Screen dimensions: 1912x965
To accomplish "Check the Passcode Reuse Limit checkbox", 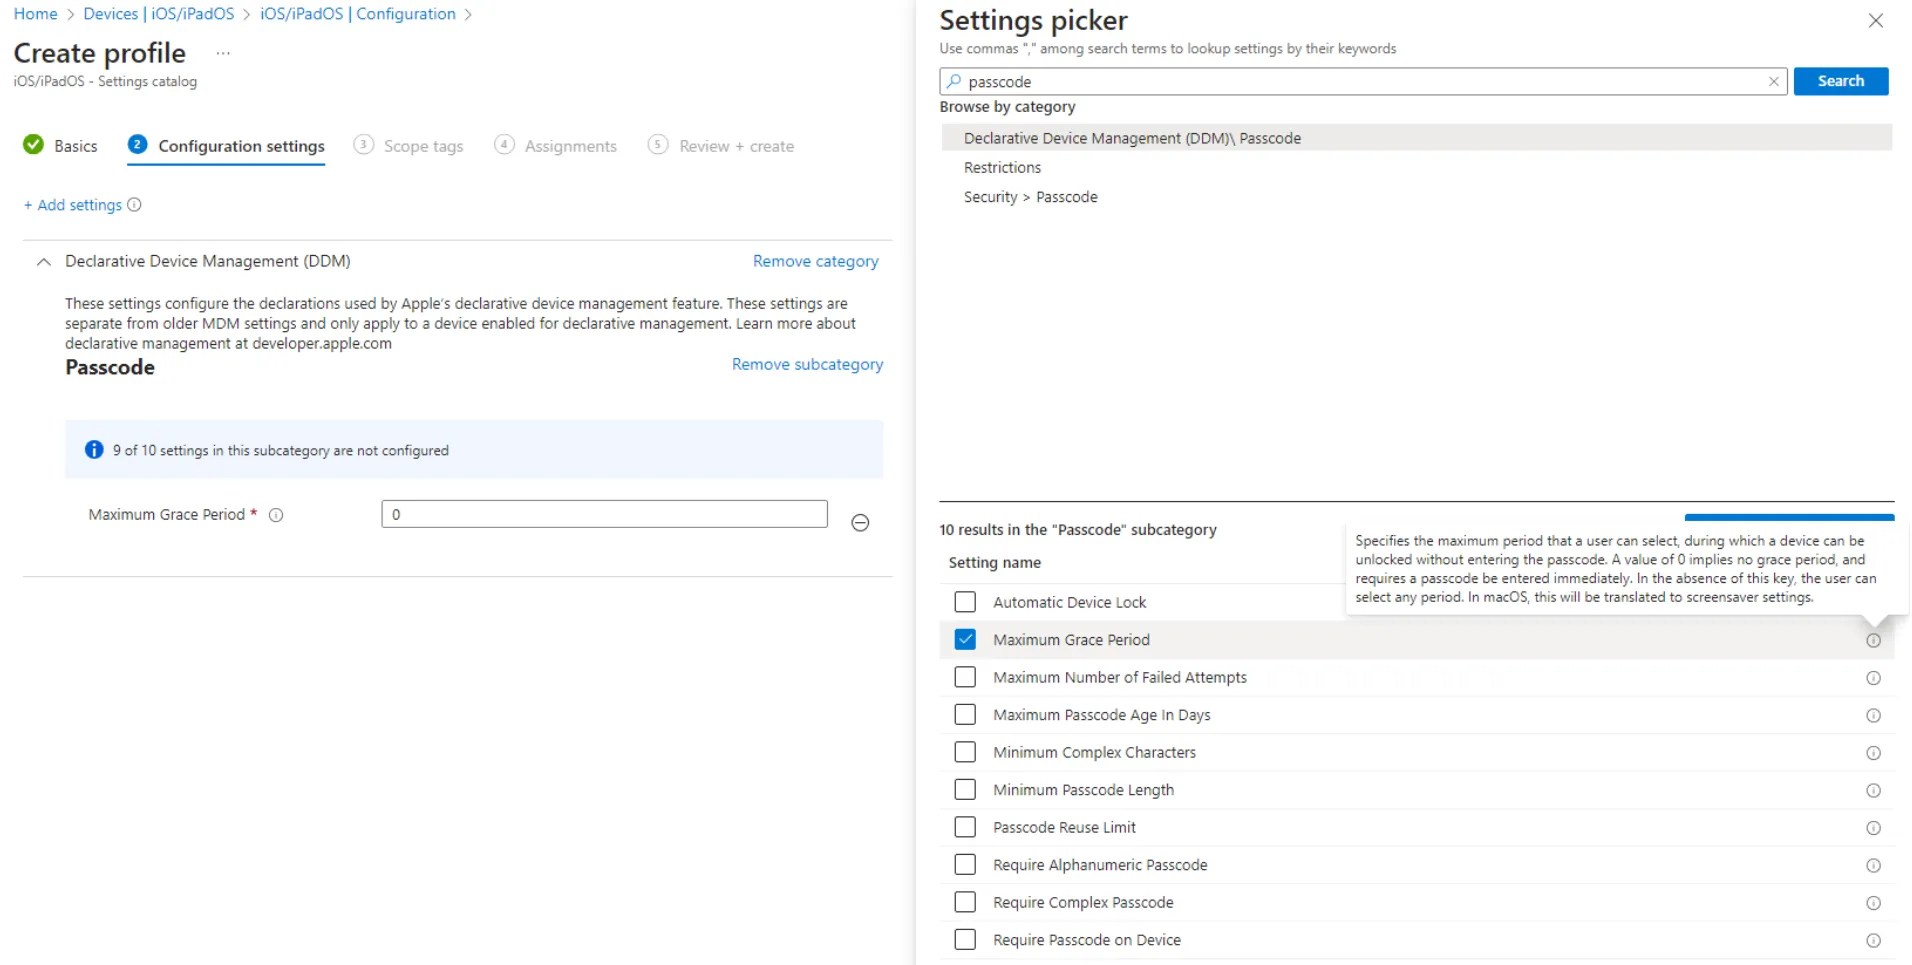I will click(x=965, y=827).
